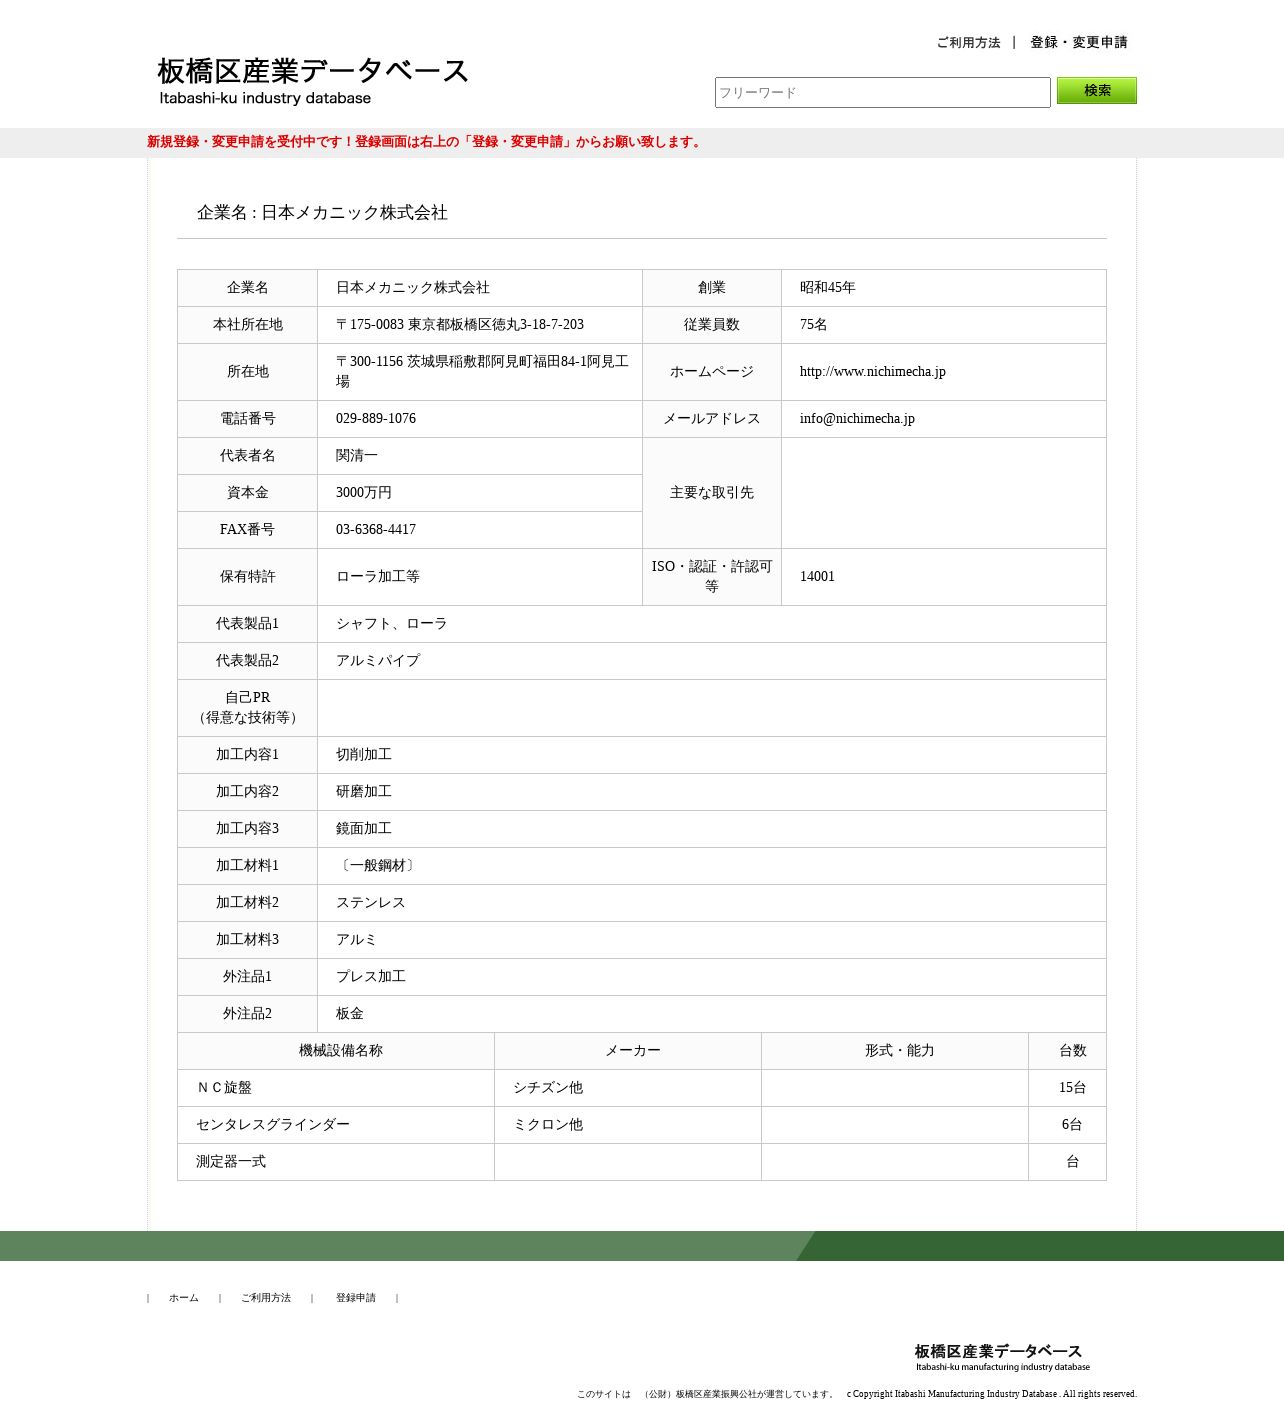Image resolution: width=1284 pixels, height=1424 pixels.
Task: Select the maker cell ミクロン他
Action: click(628, 1125)
